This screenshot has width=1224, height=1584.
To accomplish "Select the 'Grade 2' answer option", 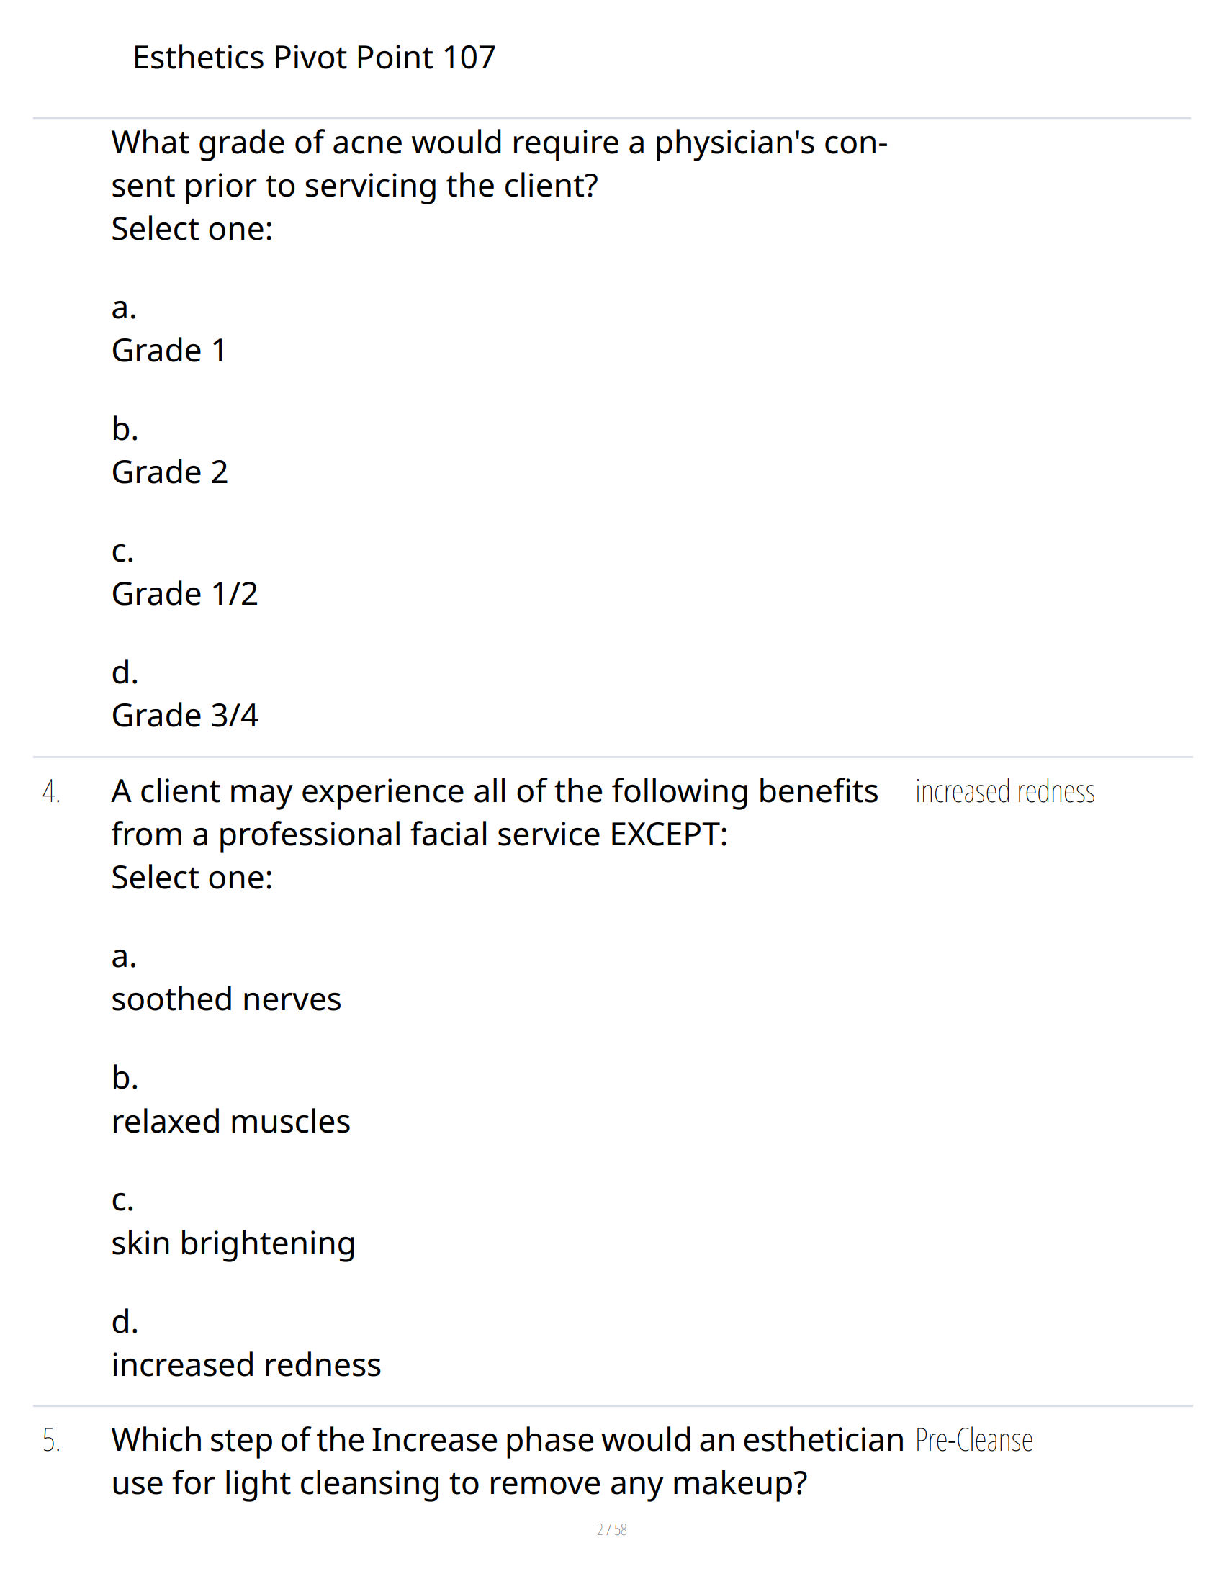I will click(170, 472).
